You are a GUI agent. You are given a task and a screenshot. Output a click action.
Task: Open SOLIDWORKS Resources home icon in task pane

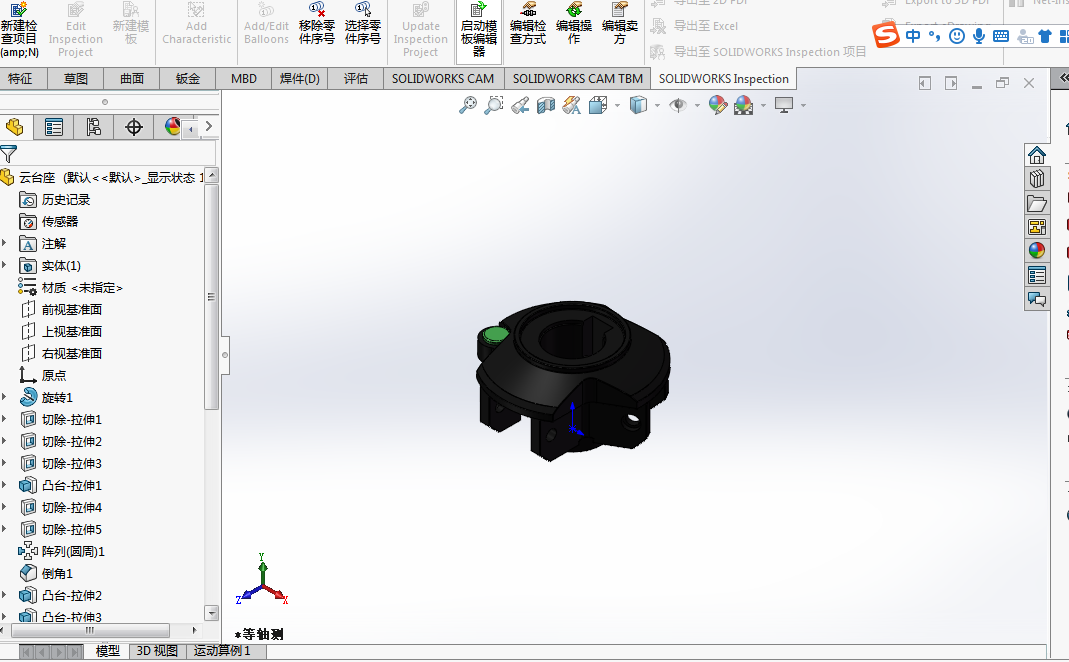1036,155
